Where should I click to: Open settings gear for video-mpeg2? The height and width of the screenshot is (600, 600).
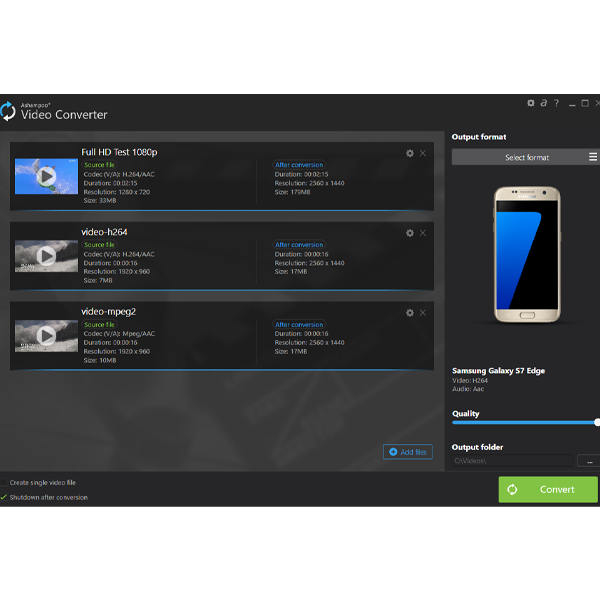pos(410,313)
